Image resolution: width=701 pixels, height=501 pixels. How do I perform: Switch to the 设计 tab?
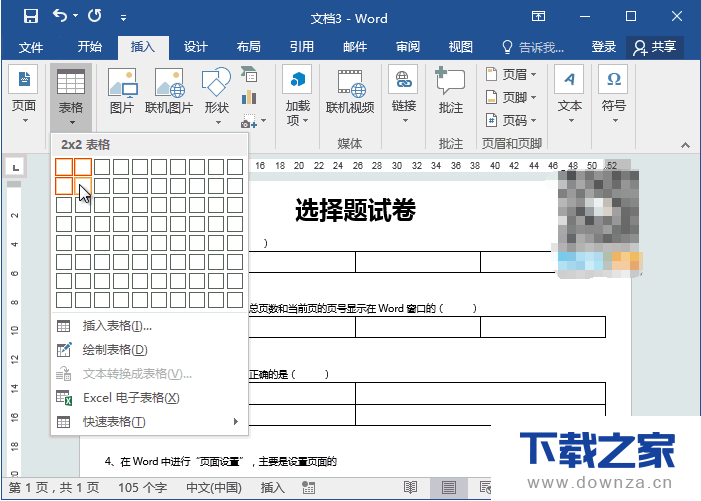pos(196,47)
